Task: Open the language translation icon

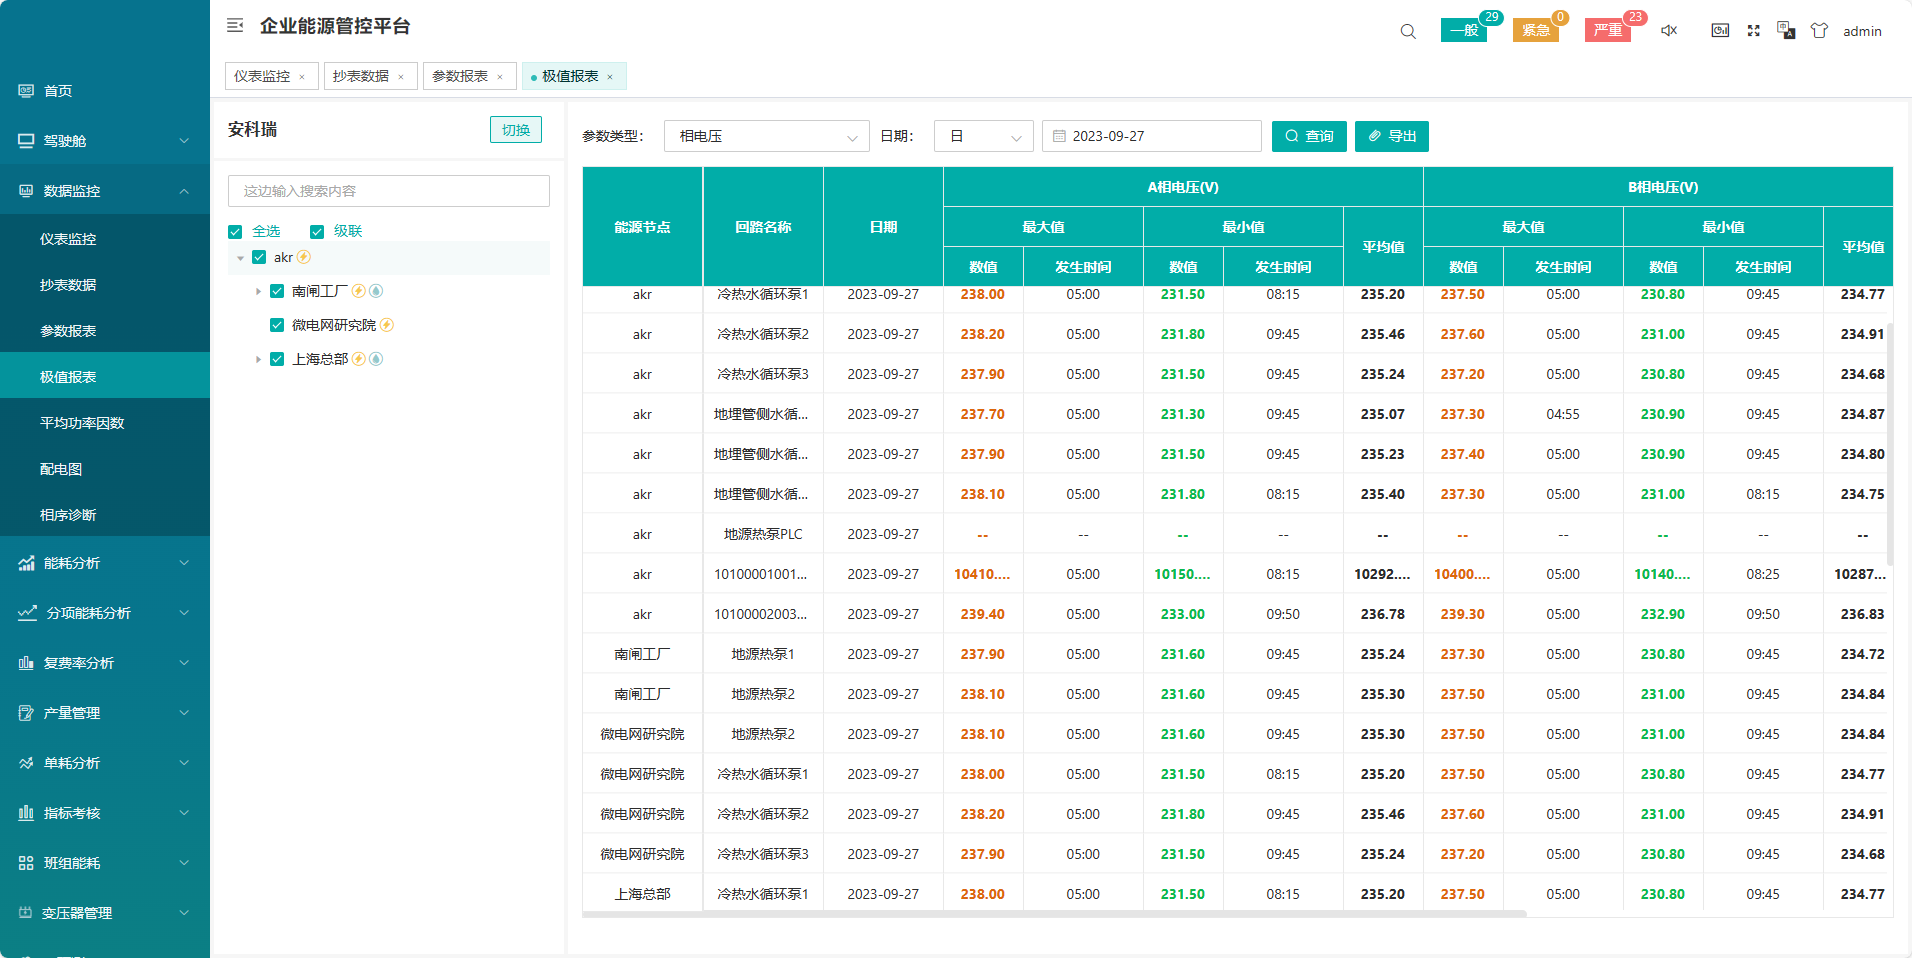Action: pyautogui.click(x=1786, y=31)
